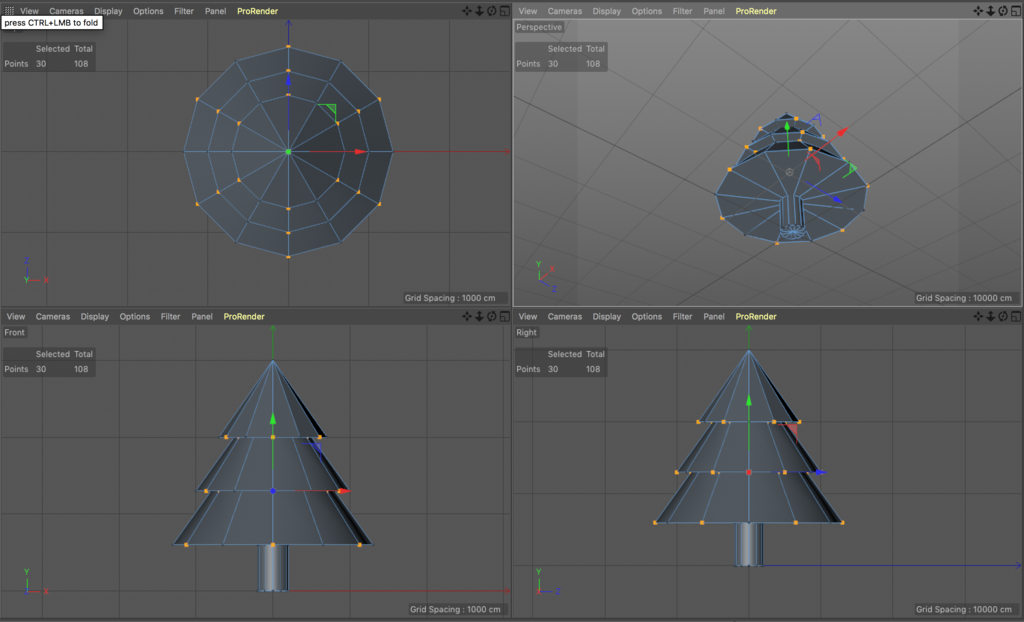Image resolution: width=1024 pixels, height=622 pixels.
Task: Click the zoom camera icon in the Front viewport
Action: coord(479,316)
